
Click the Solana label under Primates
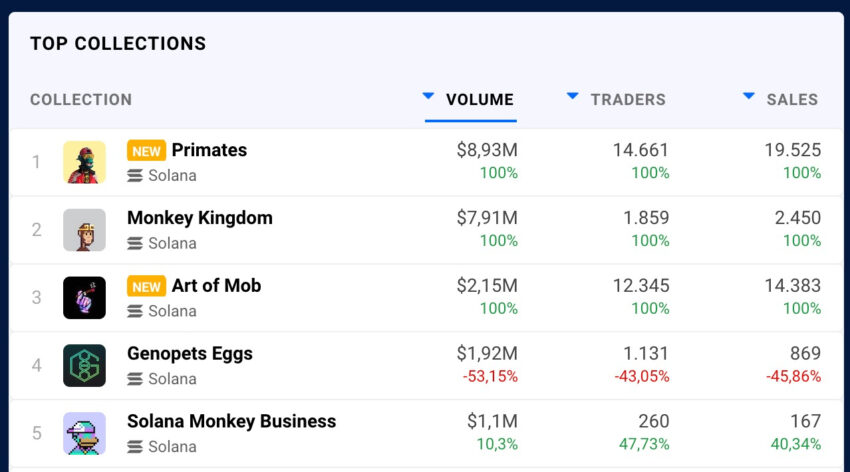pyautogui.click(x=172, y=176)
